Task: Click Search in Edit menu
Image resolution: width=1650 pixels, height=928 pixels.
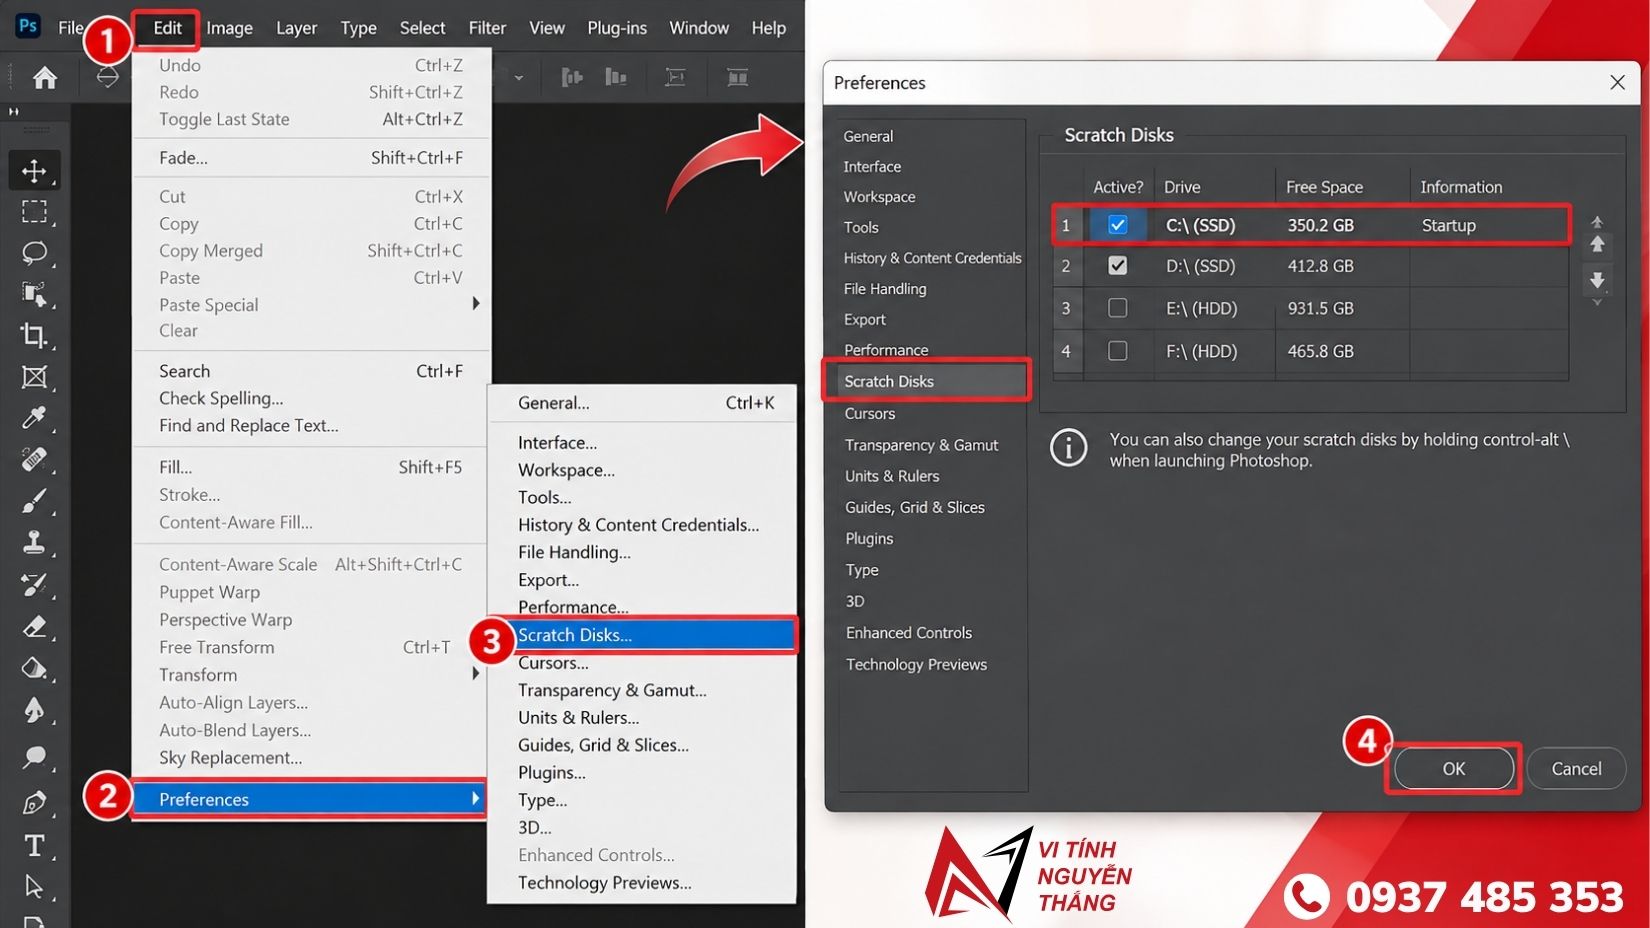Action: 311,371
